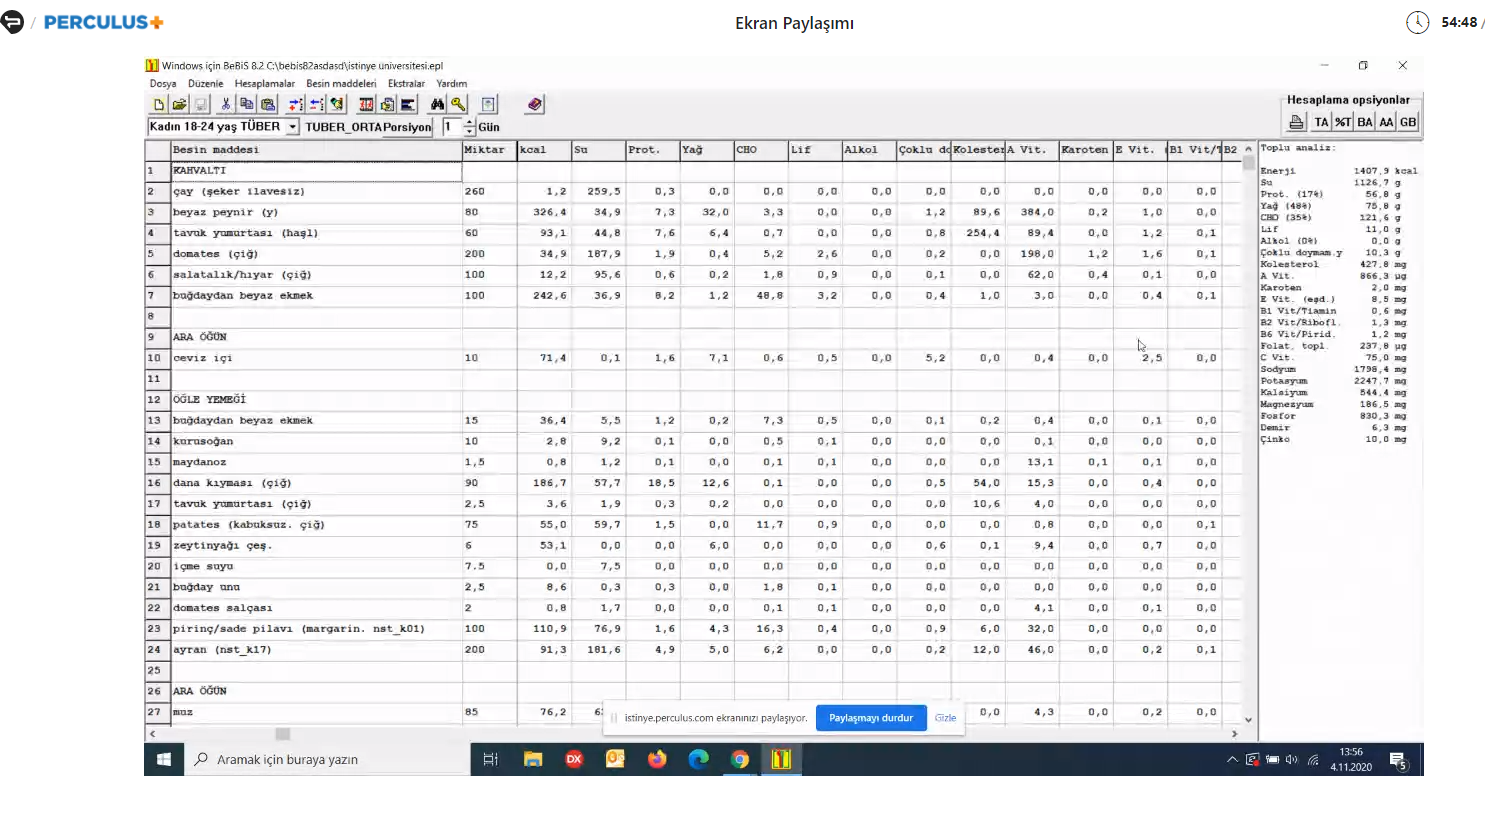Click the horizontal scrollbar thumb below the table
Image resolution: width=1485 pixels, height=835 pixels.
pos(283,734)
